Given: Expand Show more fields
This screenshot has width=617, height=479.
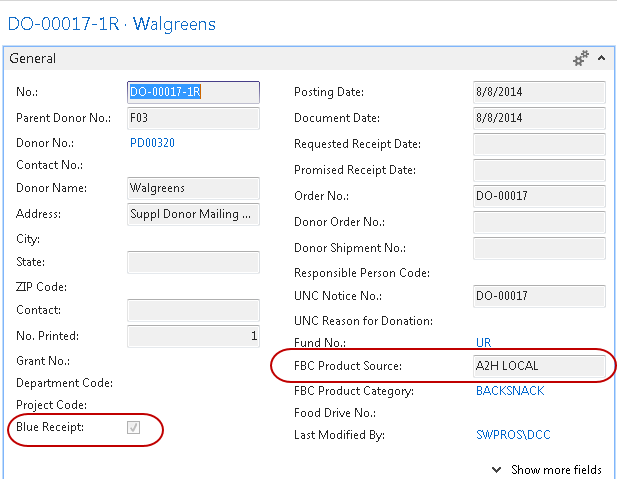Looking at the screenshot, I should coord(546,469).
